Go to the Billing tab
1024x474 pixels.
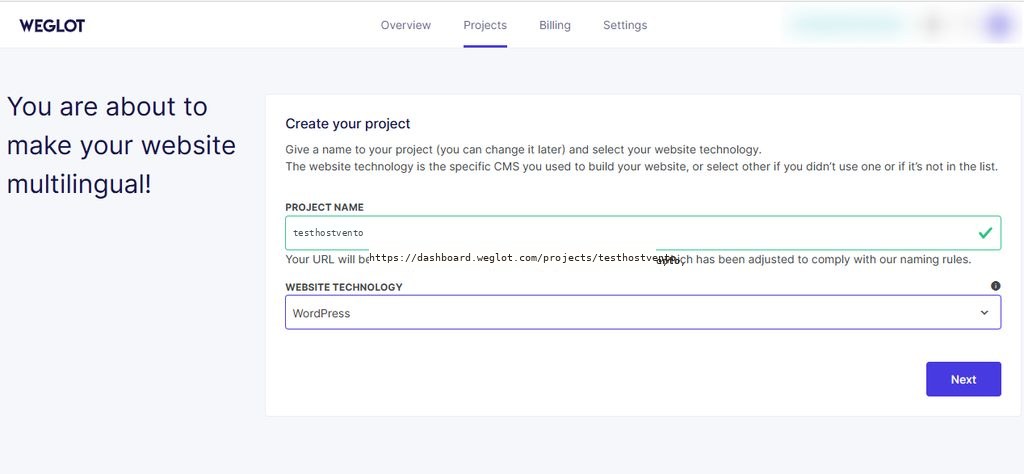(x=554, y=25)
